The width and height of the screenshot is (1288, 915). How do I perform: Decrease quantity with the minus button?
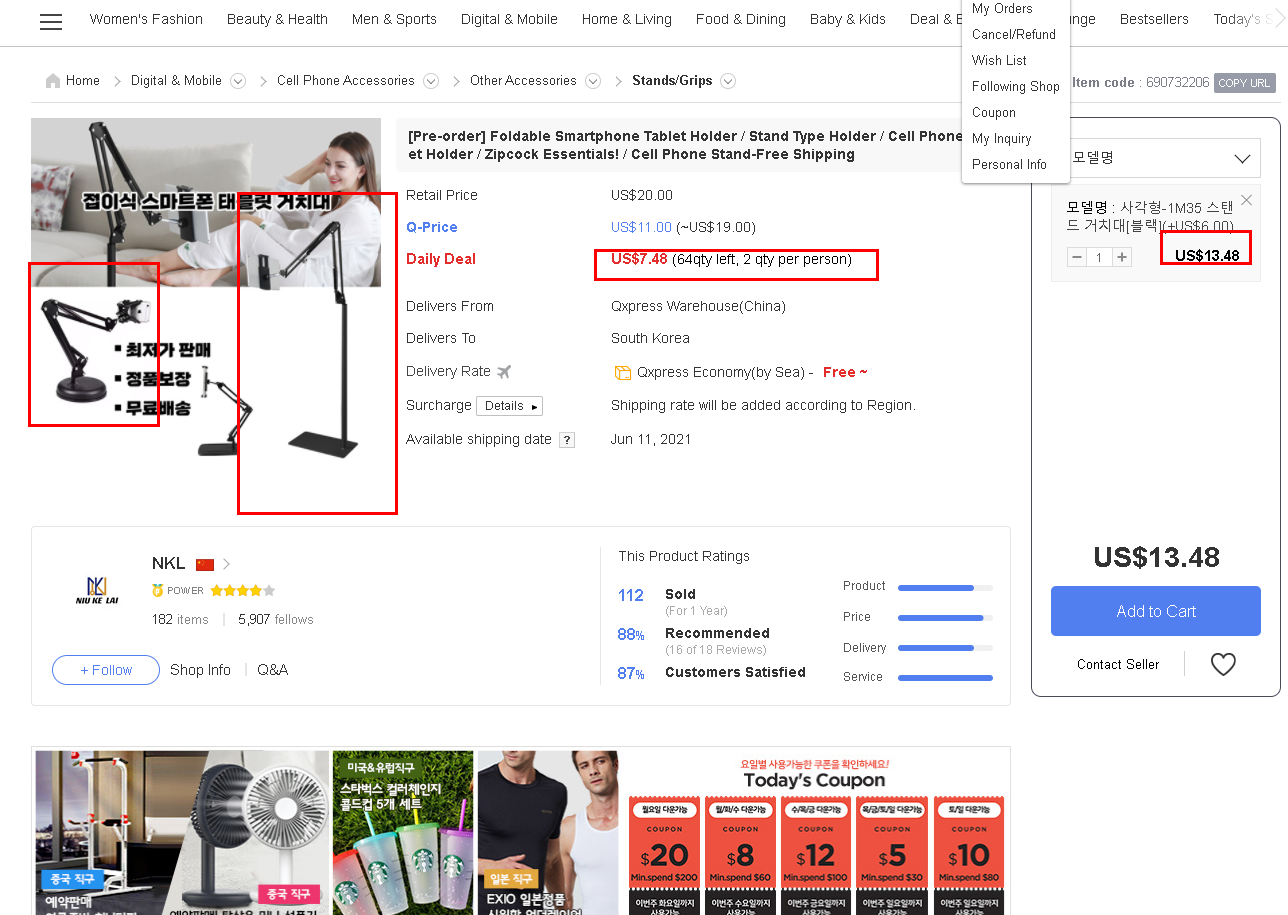click(1077, 257)
